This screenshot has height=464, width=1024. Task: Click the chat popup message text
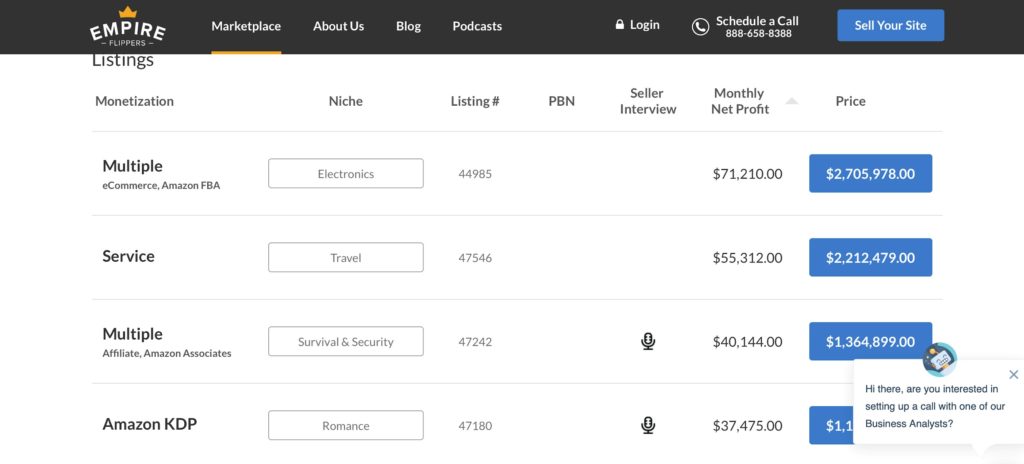pyautogui.click(x=934, y=406)
